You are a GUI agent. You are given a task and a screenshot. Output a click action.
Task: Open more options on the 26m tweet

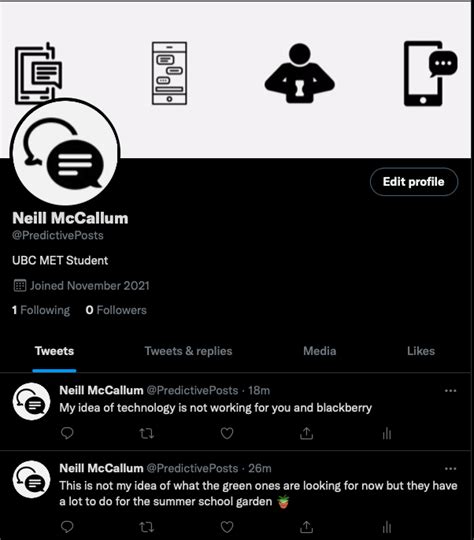point(450,468)
